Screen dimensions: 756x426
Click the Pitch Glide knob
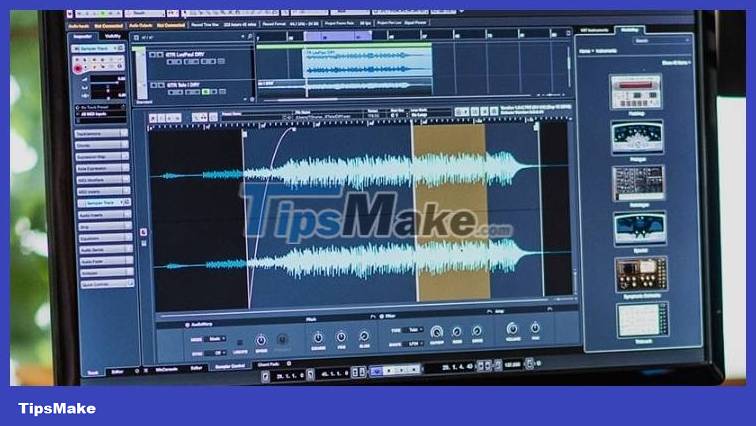pyautogui.click(x=364, y=336)
